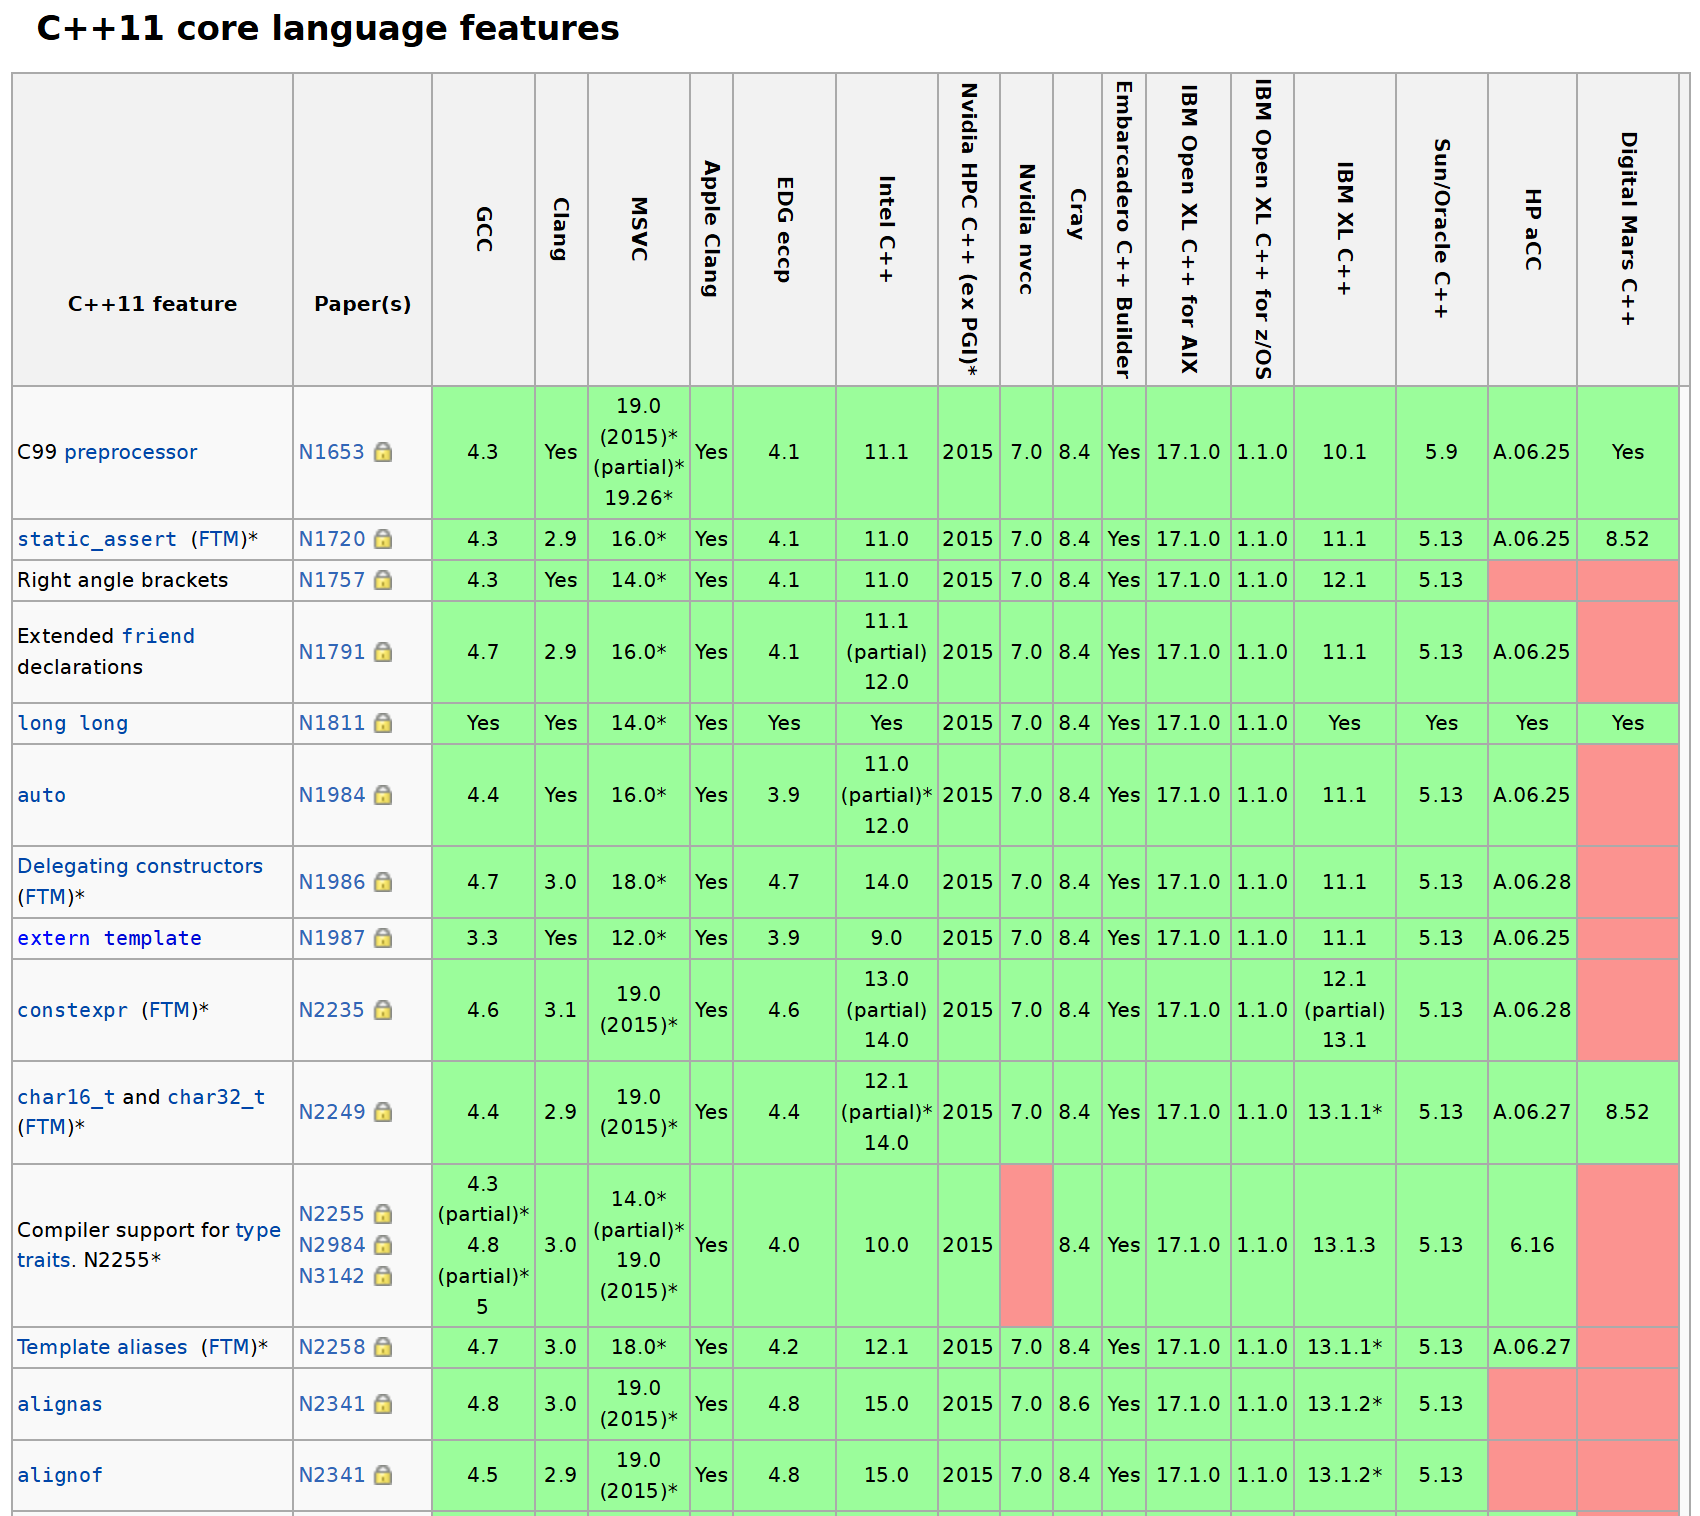Screen dimensions: 1700x1516
Task: Click the Clang column header
Action: (561, 229)
